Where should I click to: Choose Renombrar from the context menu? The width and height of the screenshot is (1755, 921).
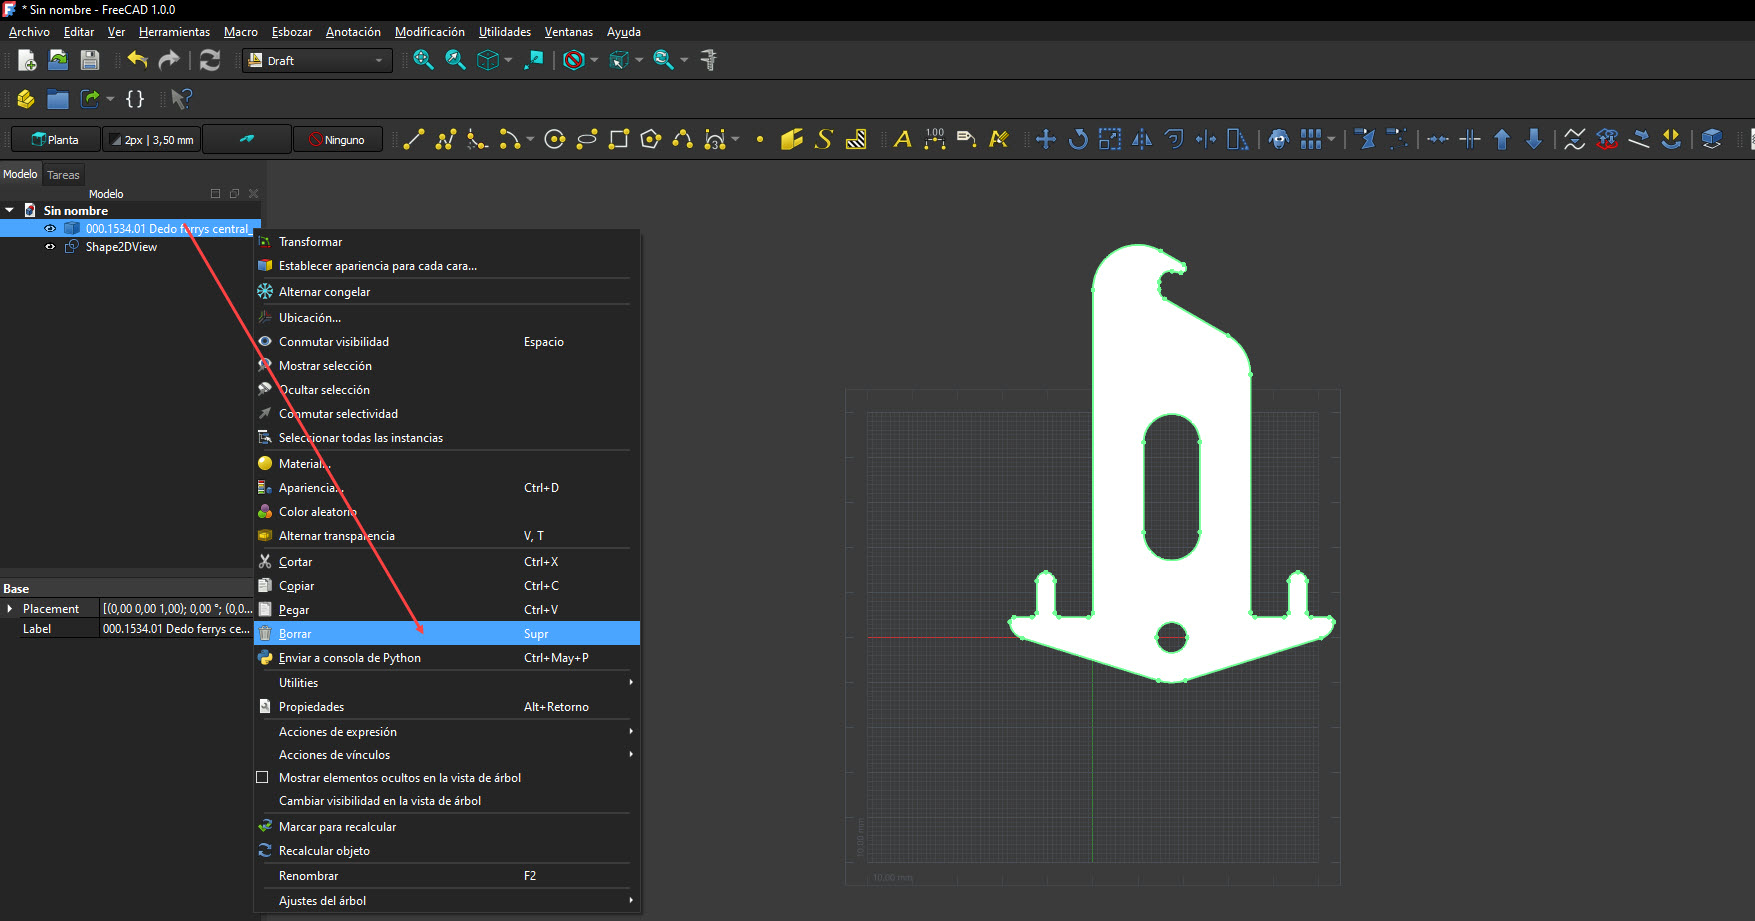point(447,876)
